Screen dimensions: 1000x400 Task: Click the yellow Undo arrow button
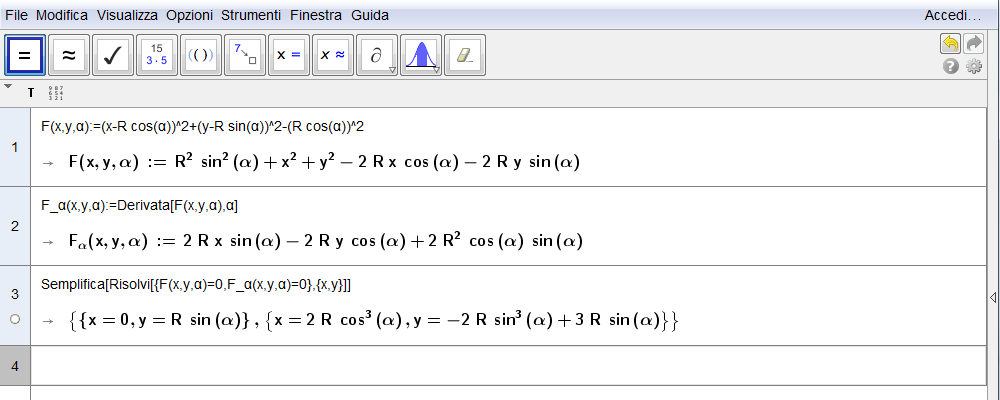[950, 44]
